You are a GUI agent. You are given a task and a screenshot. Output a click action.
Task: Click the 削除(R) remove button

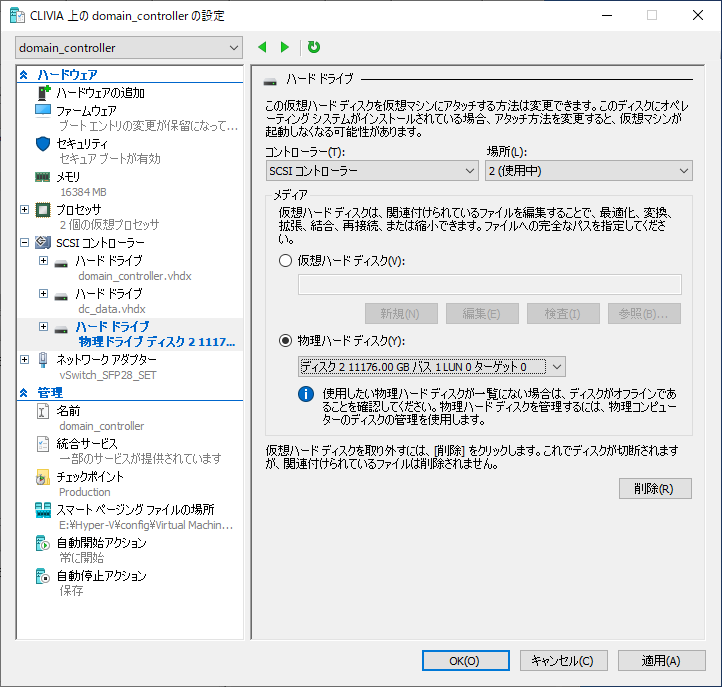click(x=655, y=489)
